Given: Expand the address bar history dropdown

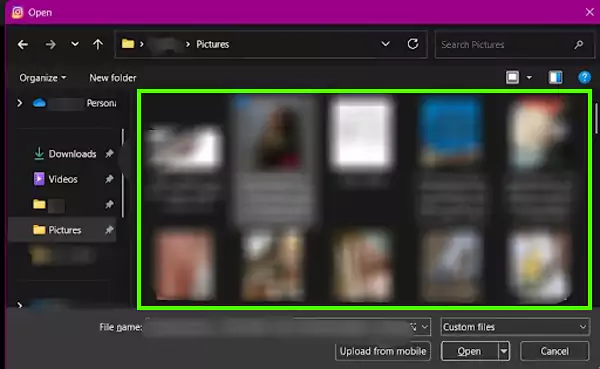Looking at the screenshot, I should (x=385, y=44).
